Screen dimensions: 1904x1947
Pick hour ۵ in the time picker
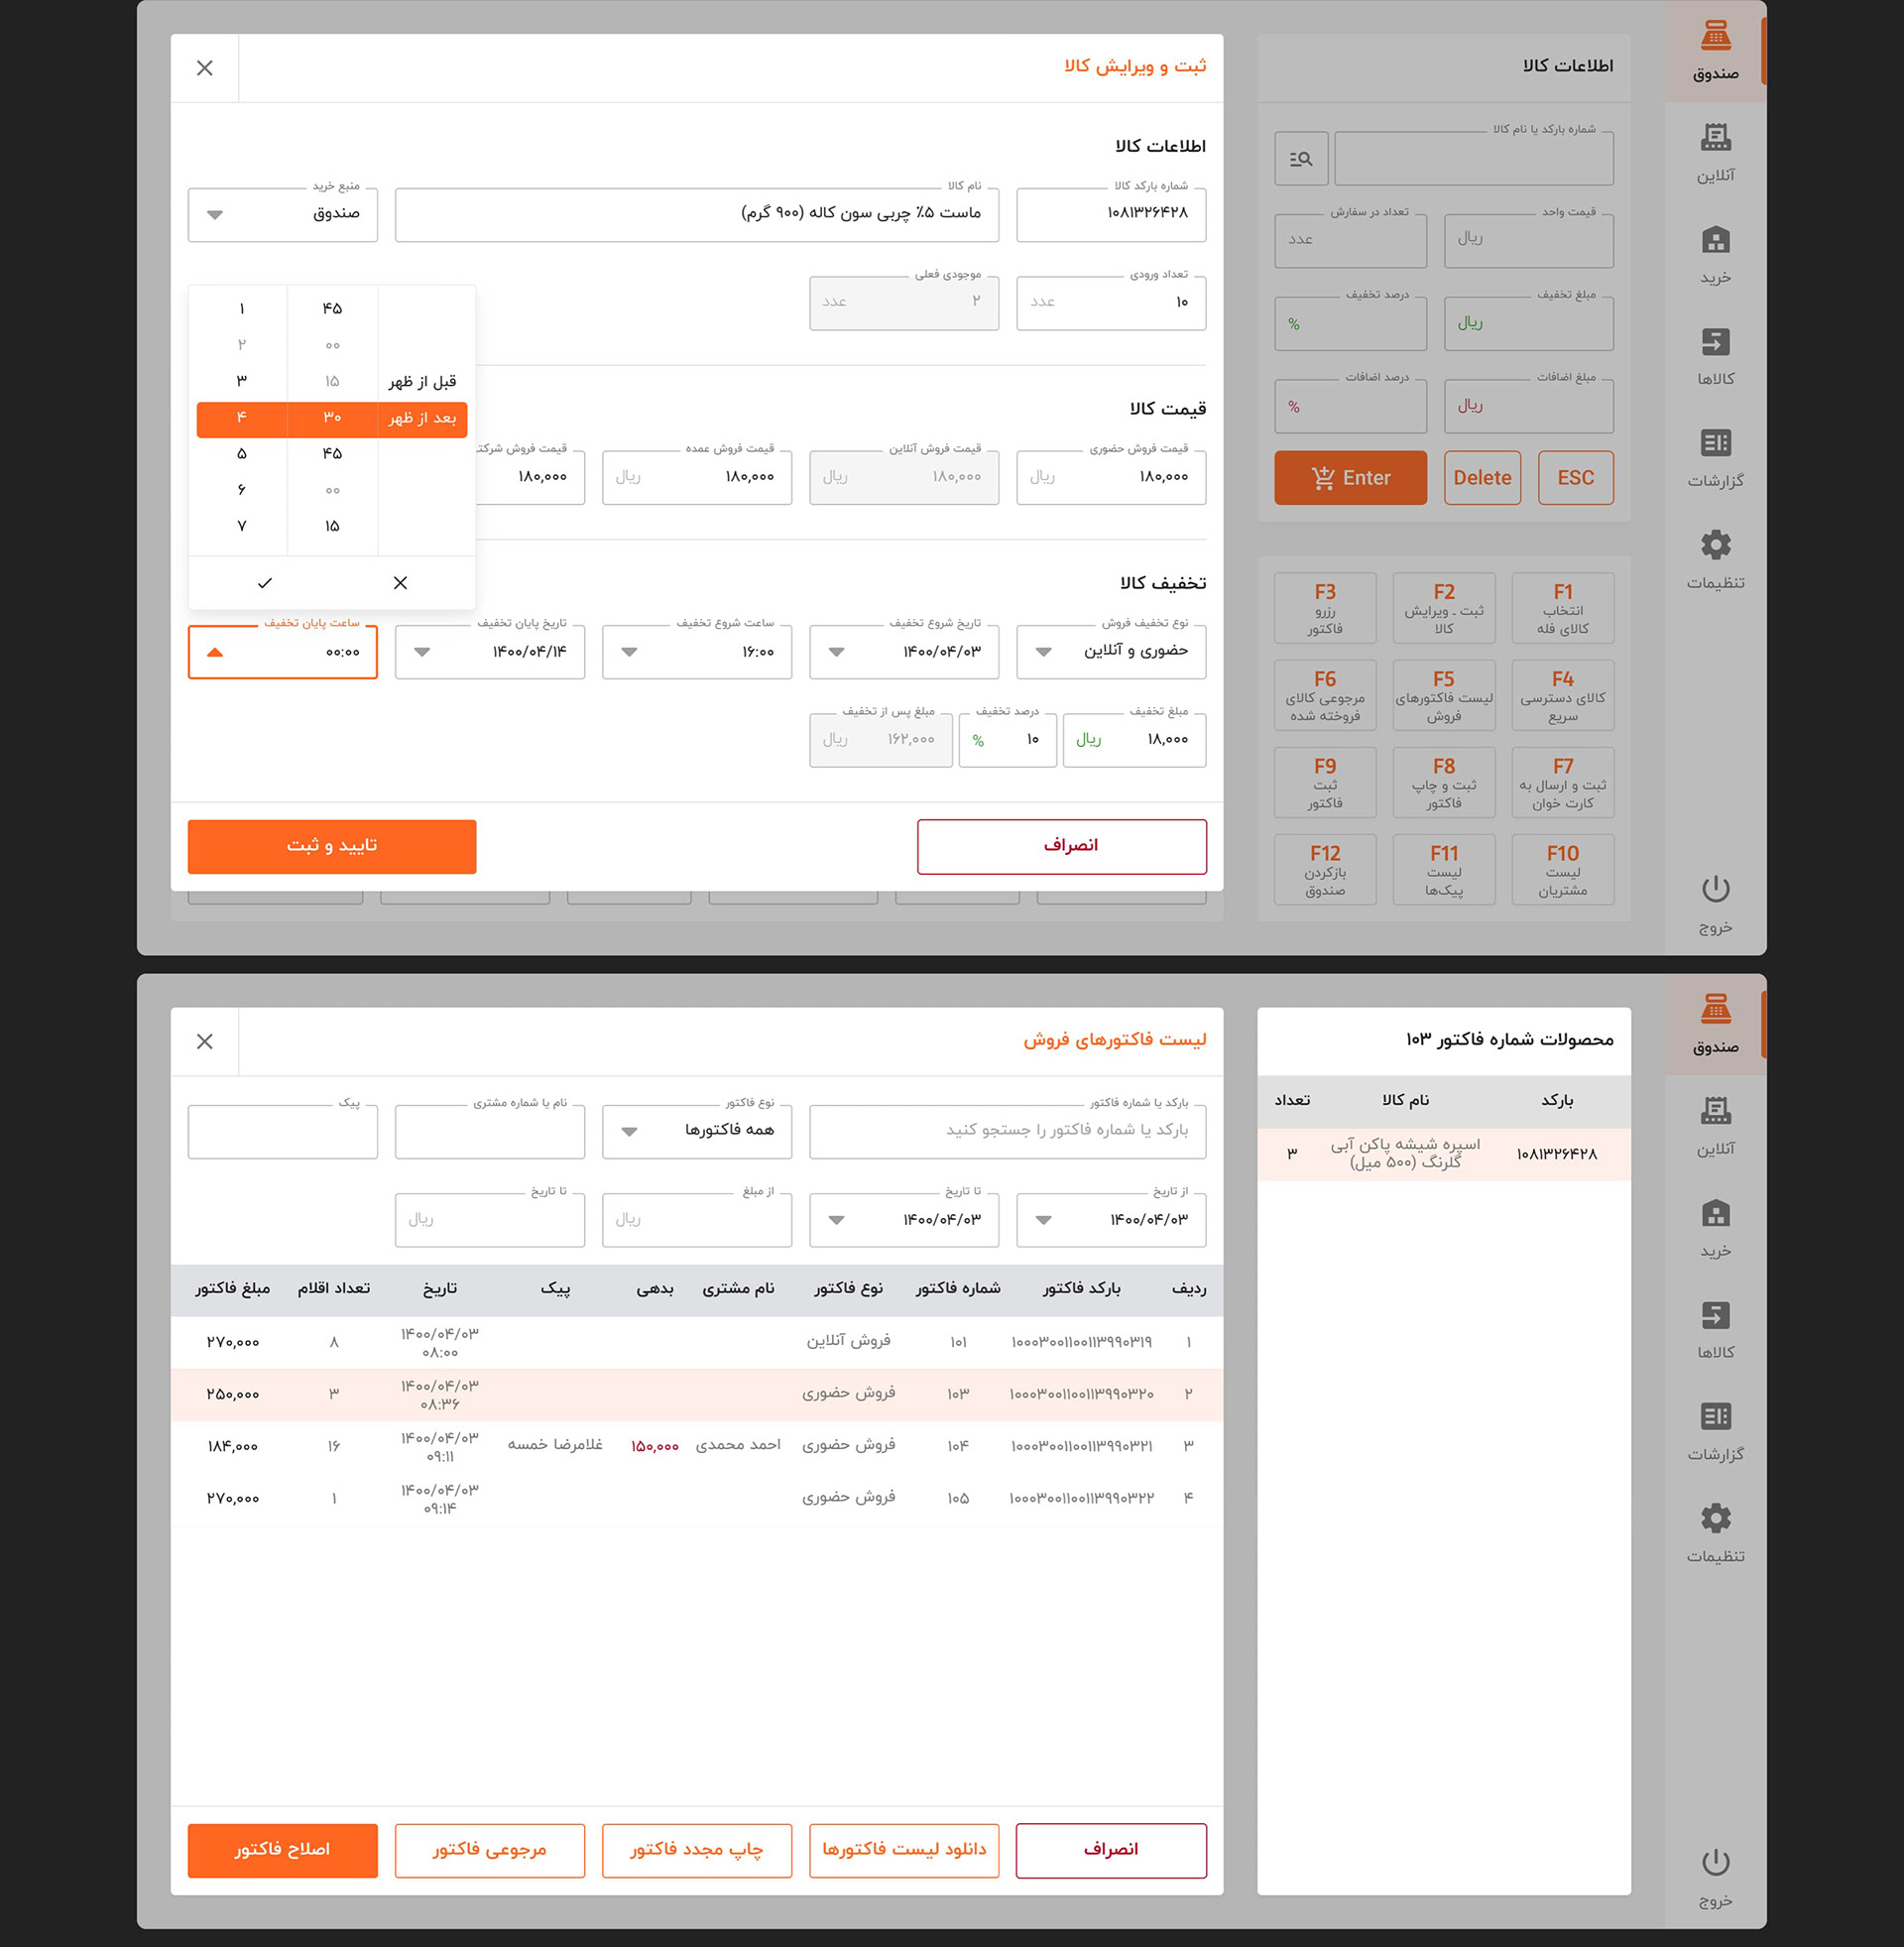241,454
